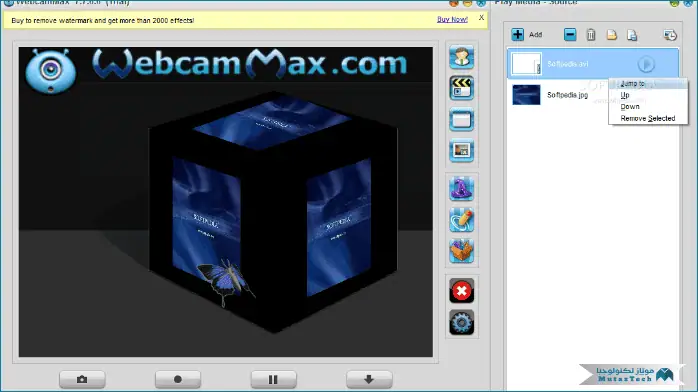Start recording with the round record button
This screenshot has height=392, width=698.
(x=178, y=379)
